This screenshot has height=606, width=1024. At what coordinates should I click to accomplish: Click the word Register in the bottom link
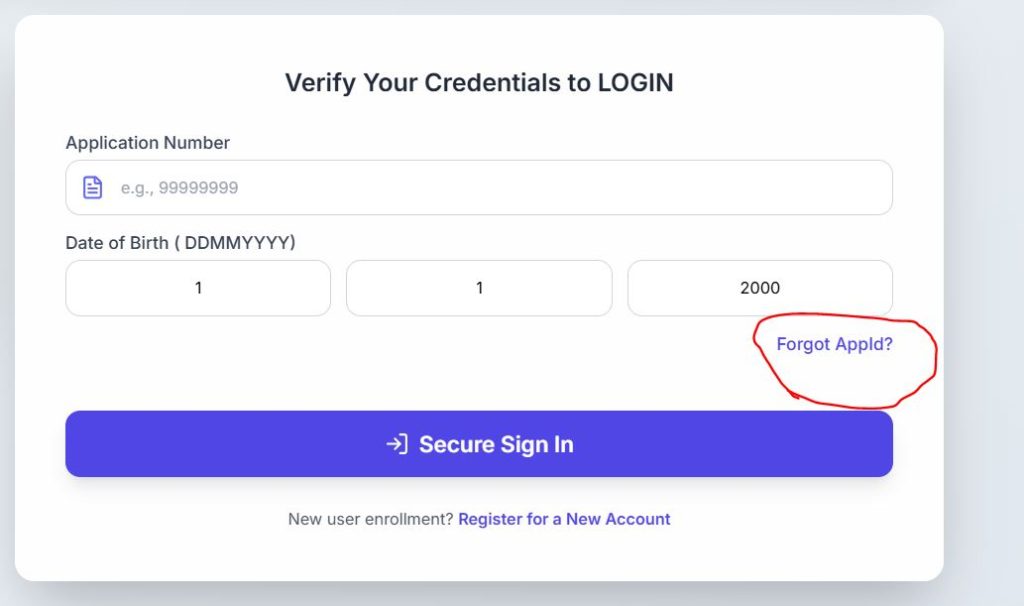(491, 519)
